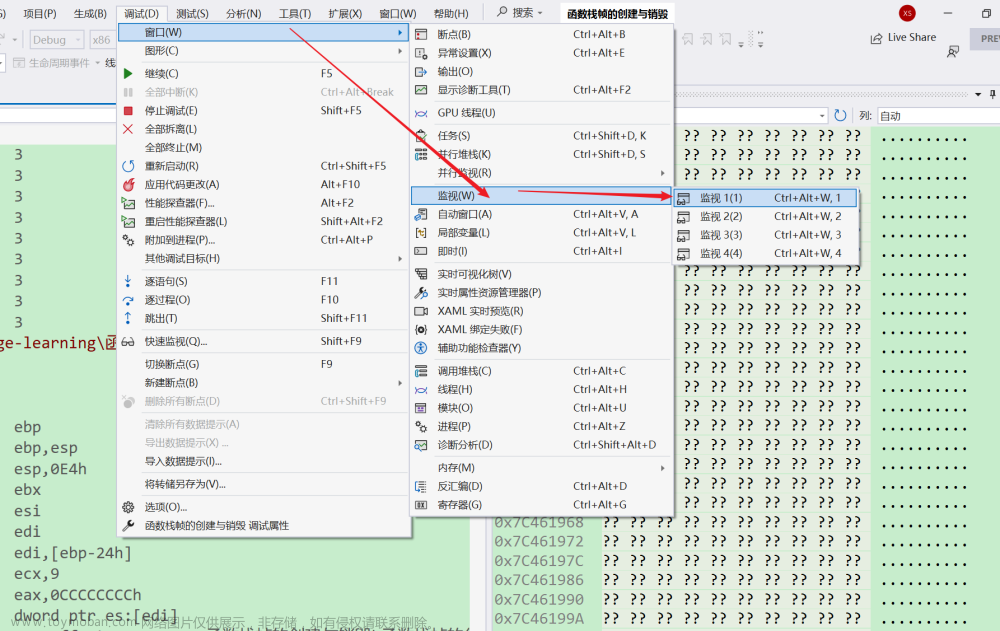1000x631 pixels.
Task: Open the Debug (调试) menu
Action: [x=142, y=13]
